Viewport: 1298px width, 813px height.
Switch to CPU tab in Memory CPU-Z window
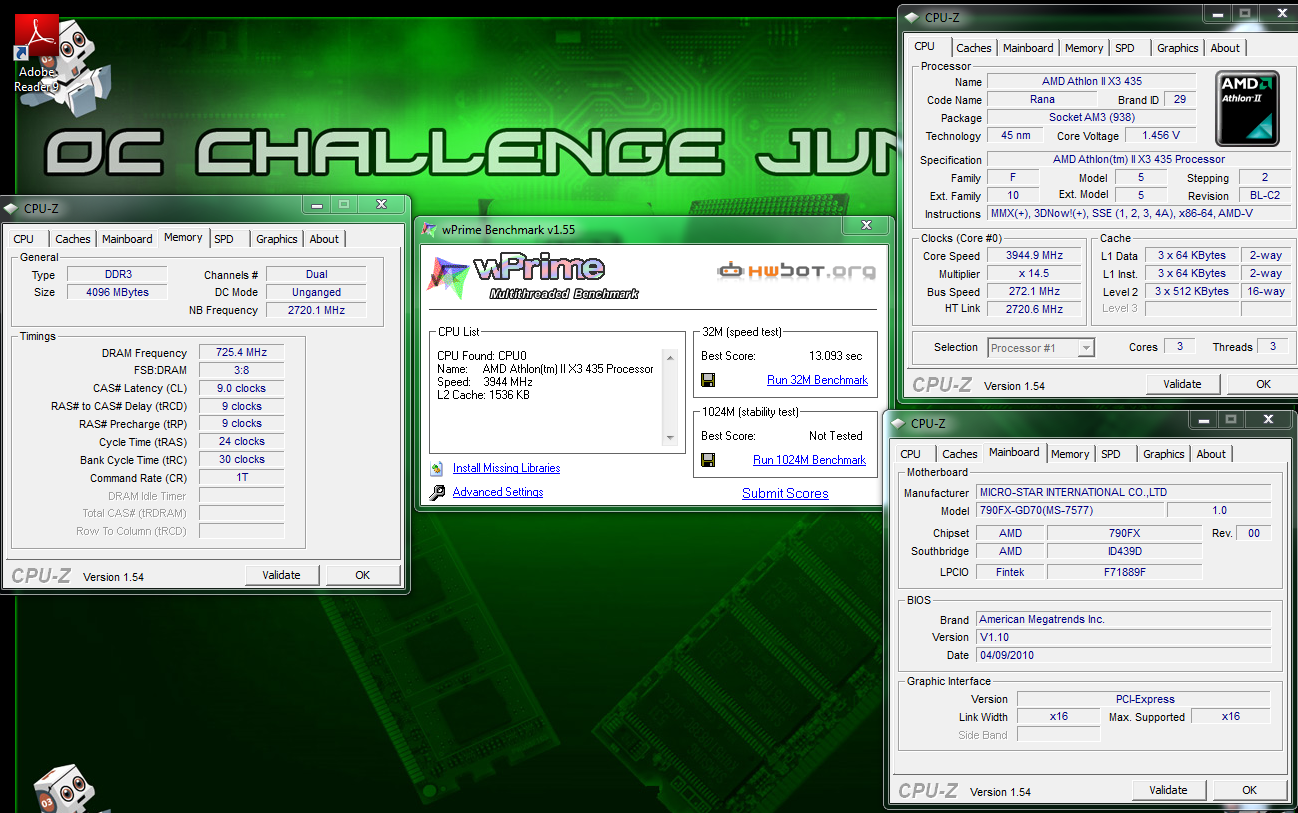[23, 239]
